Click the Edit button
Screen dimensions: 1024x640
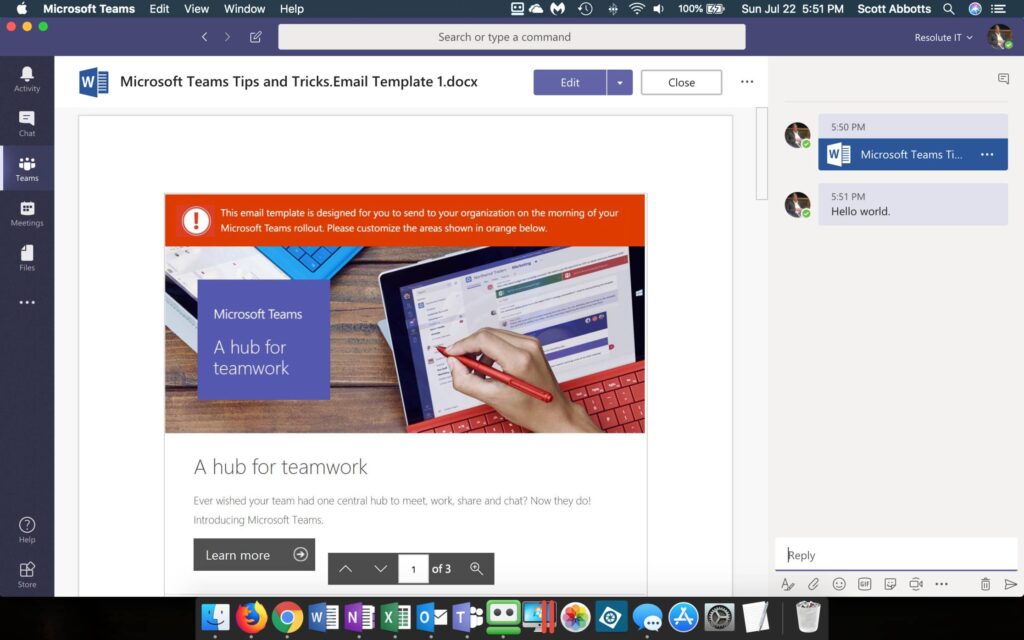569,82
